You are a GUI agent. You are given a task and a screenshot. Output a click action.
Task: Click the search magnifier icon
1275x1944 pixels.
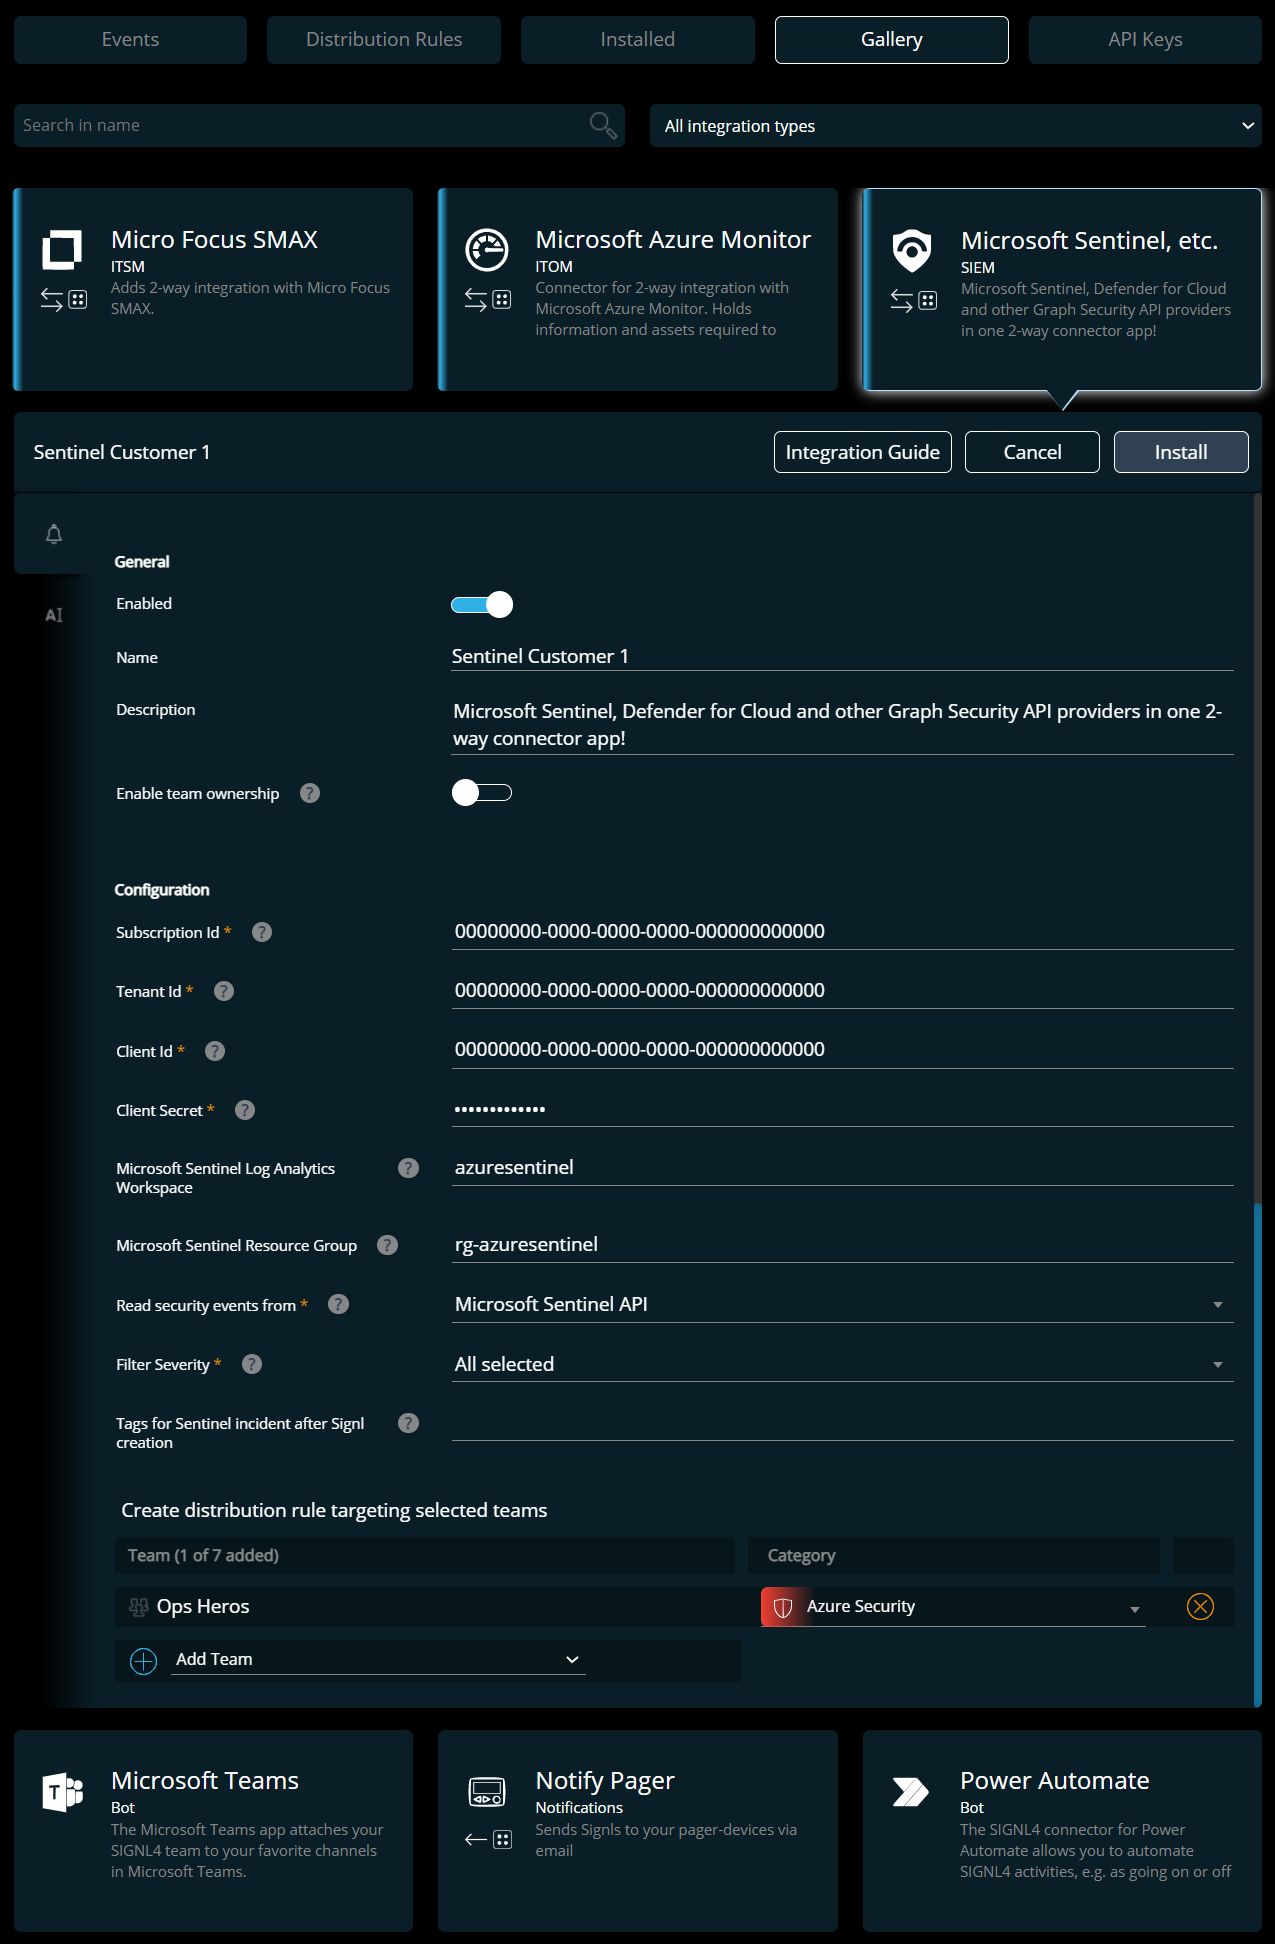pos(603,125)
